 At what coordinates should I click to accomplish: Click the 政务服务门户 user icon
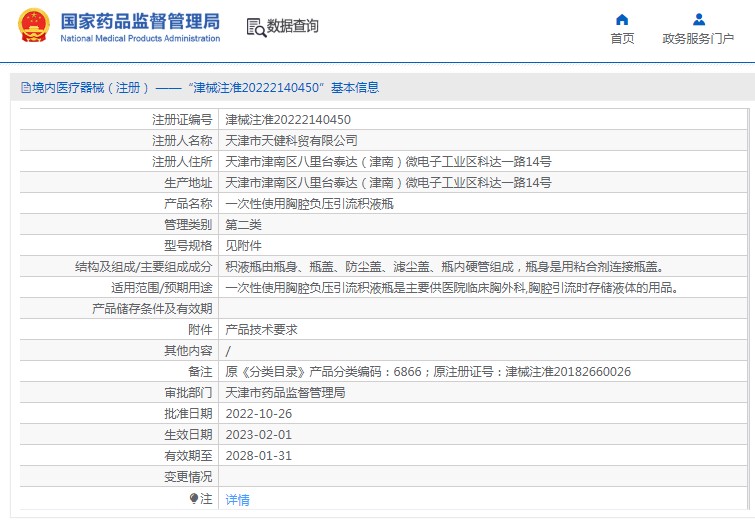tap(699, 19)
